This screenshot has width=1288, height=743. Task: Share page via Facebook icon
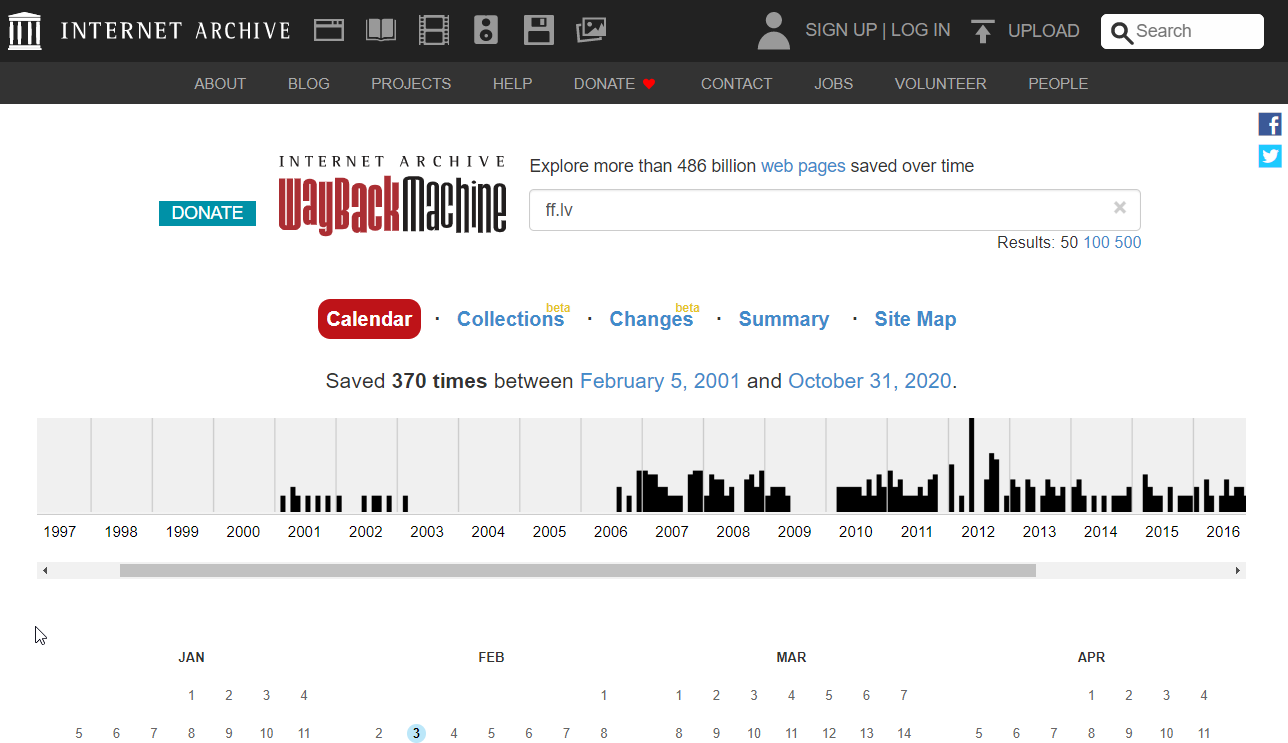pyautogui.click(x=1270, y=125)
